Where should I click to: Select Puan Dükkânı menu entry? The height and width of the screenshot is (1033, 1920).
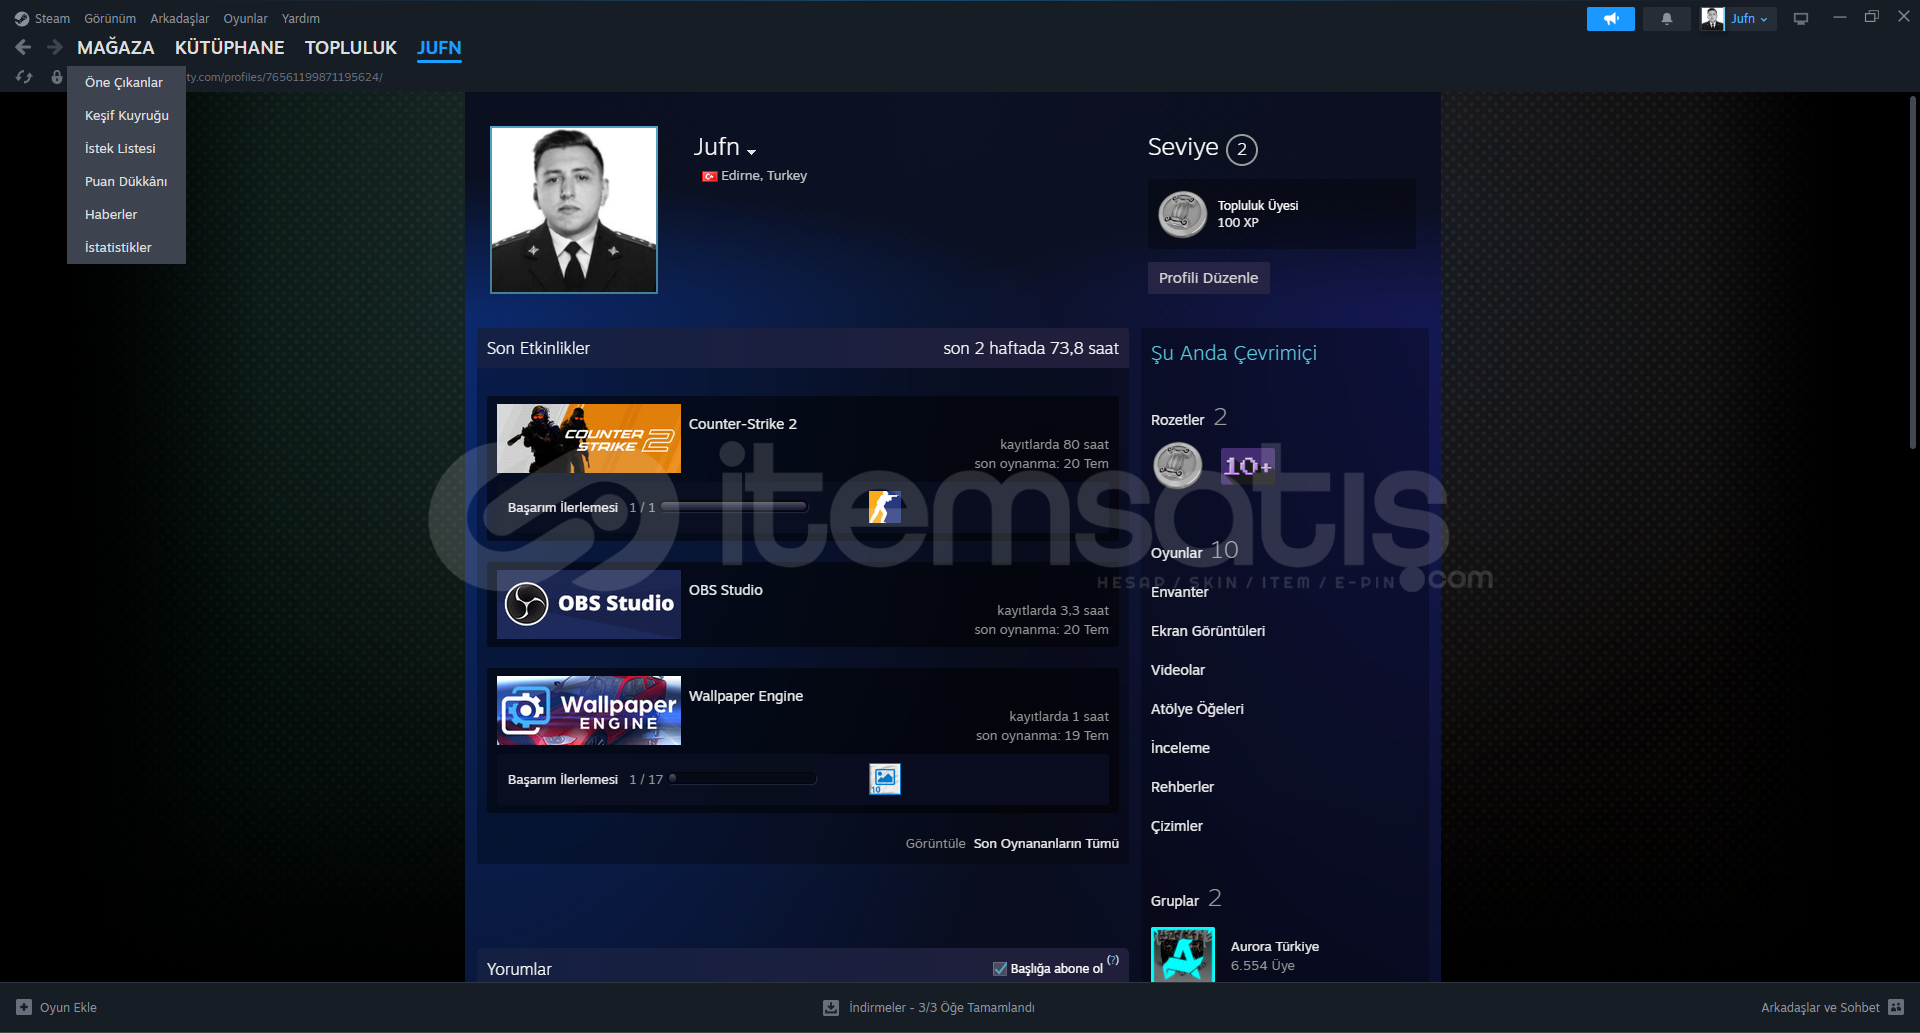coord(126,181)
